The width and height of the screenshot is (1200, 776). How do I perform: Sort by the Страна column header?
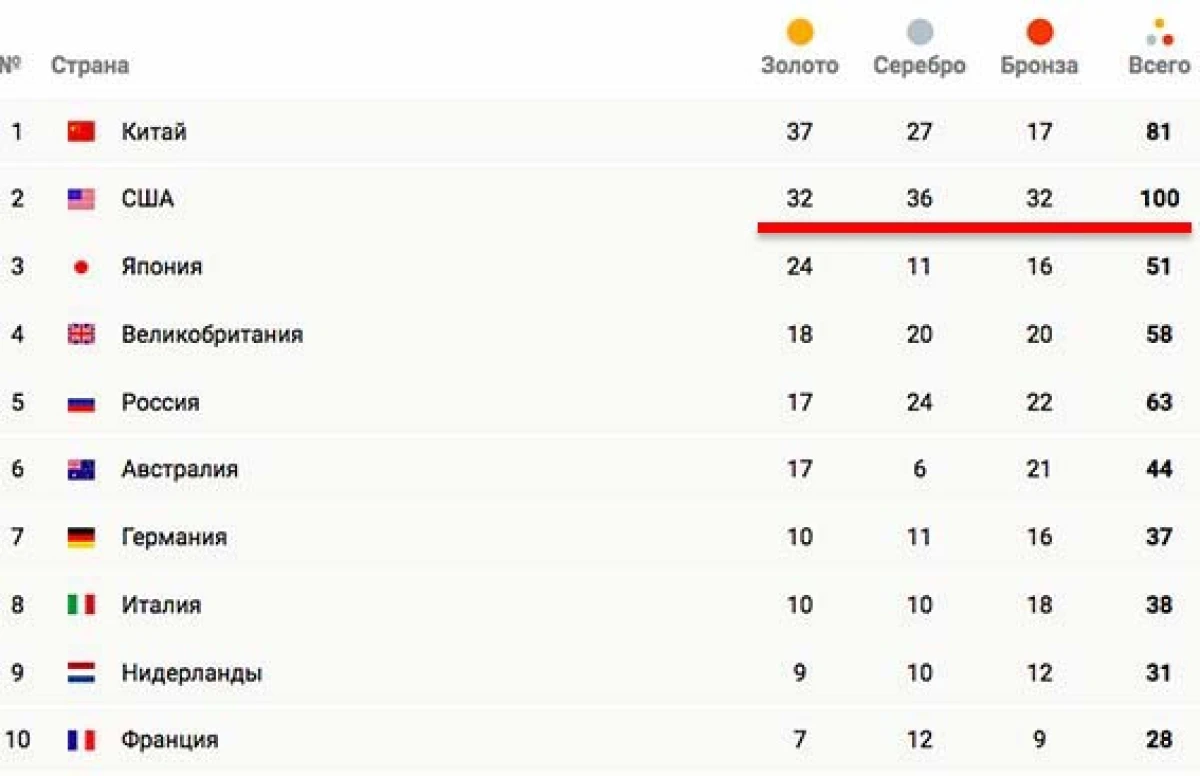90,66
